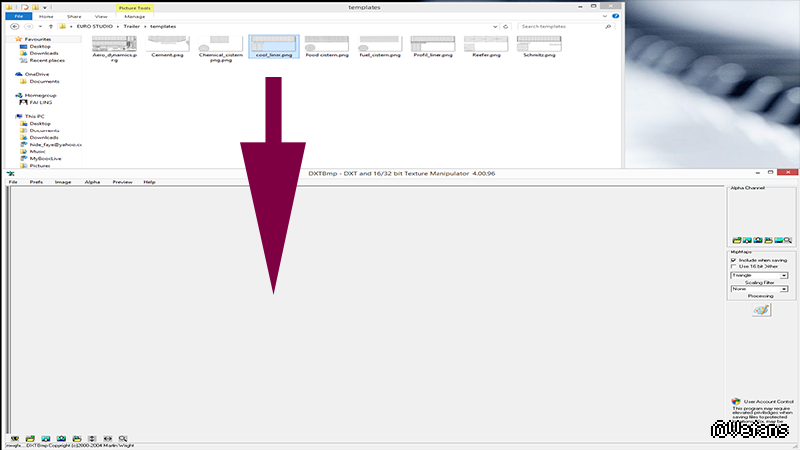Click the chevron after Trailer in address bar
The height and width of the screenshot is (450, 800).
click(145, 27)
